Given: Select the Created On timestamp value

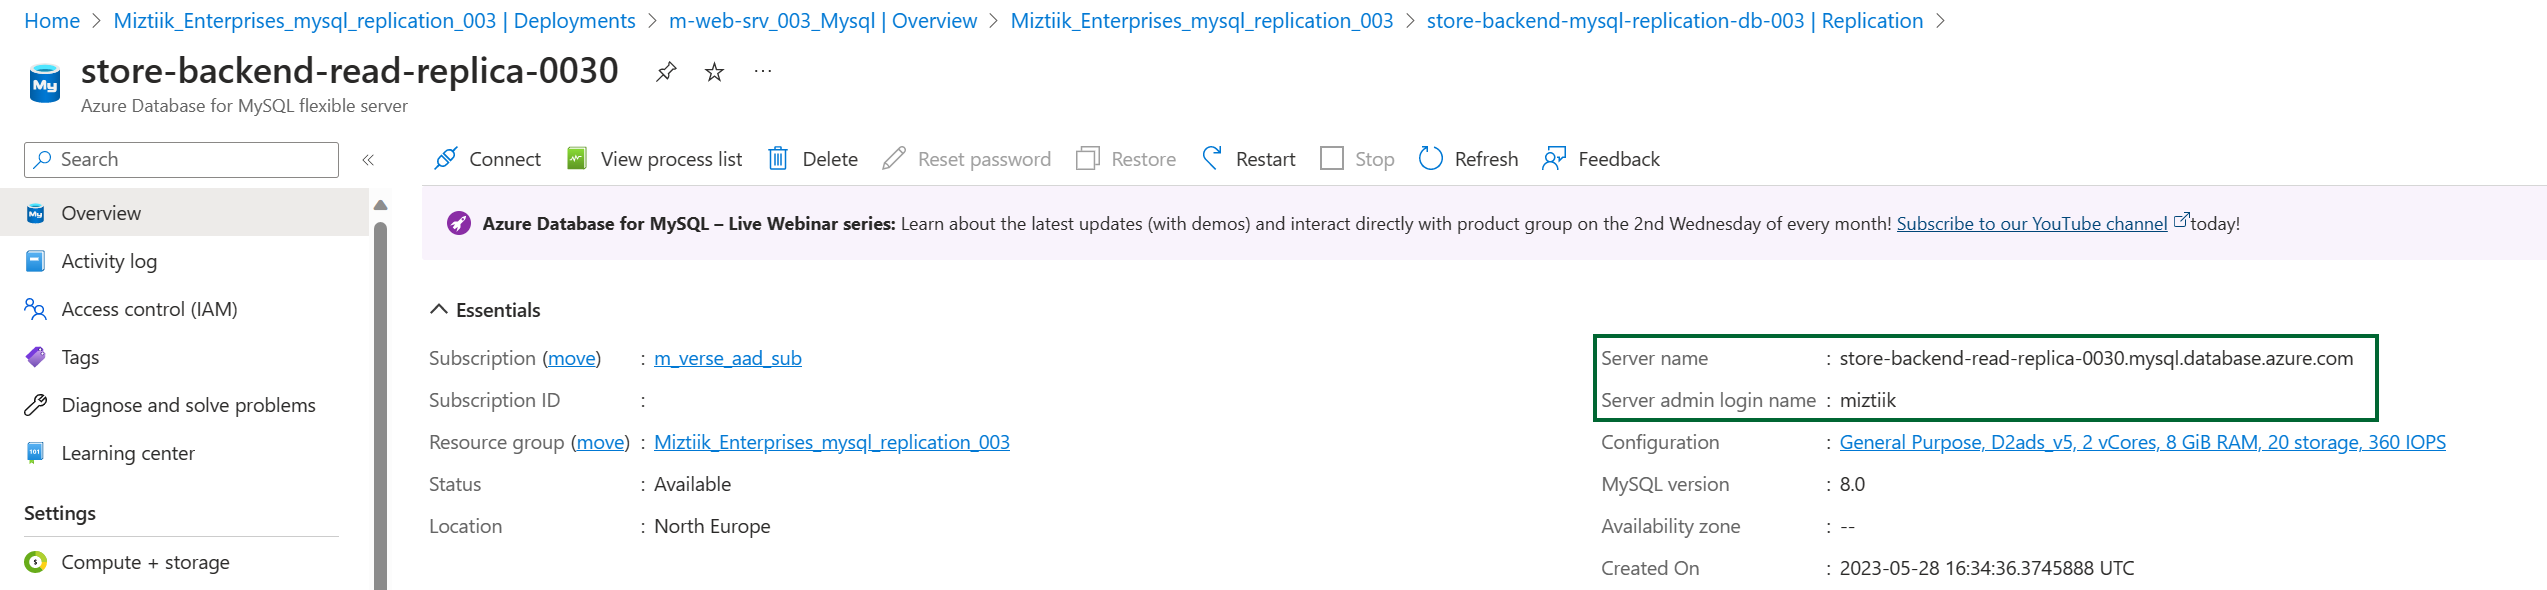Looking at the screenshot, I should click(1987, 568).
